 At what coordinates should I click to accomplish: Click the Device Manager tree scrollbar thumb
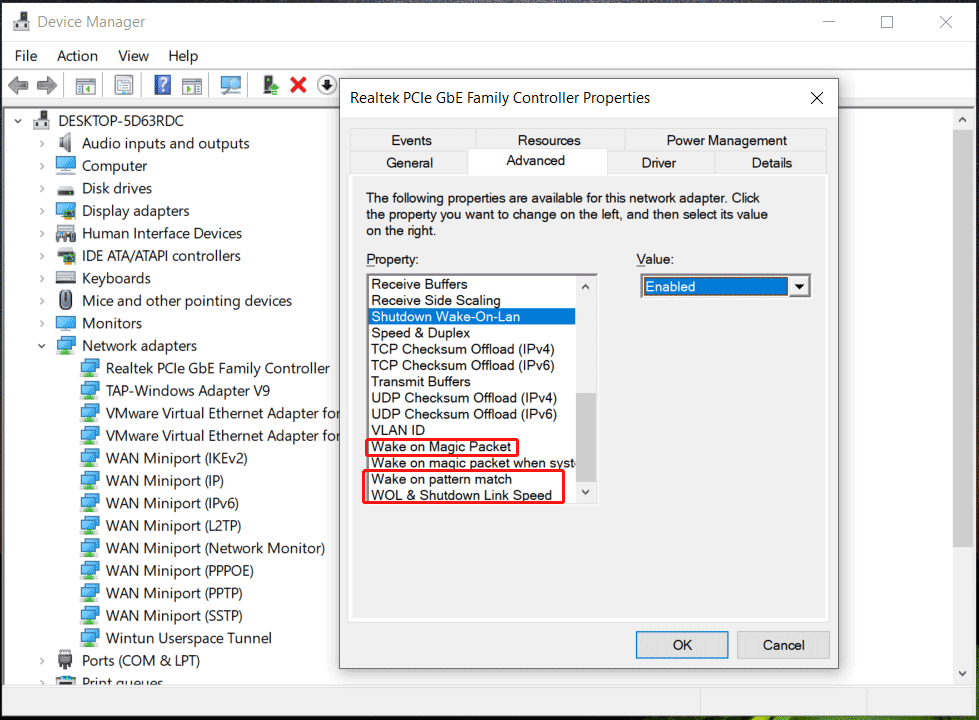coord(962,337)
